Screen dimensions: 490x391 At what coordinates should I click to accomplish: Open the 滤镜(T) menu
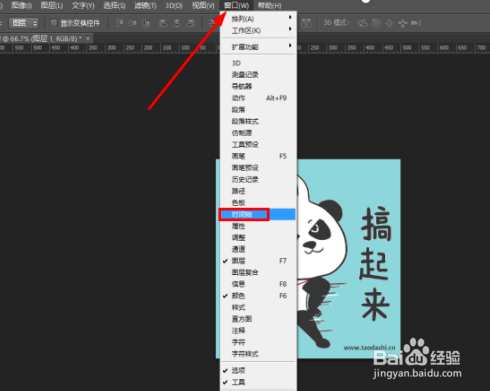[145, 5]
